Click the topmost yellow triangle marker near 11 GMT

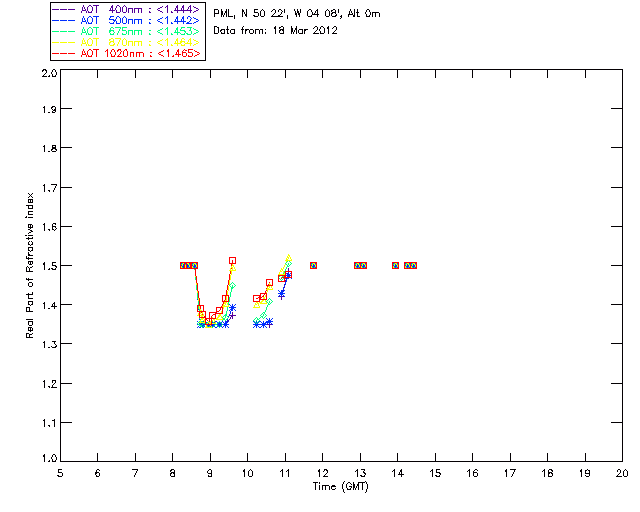coord(289,258)
